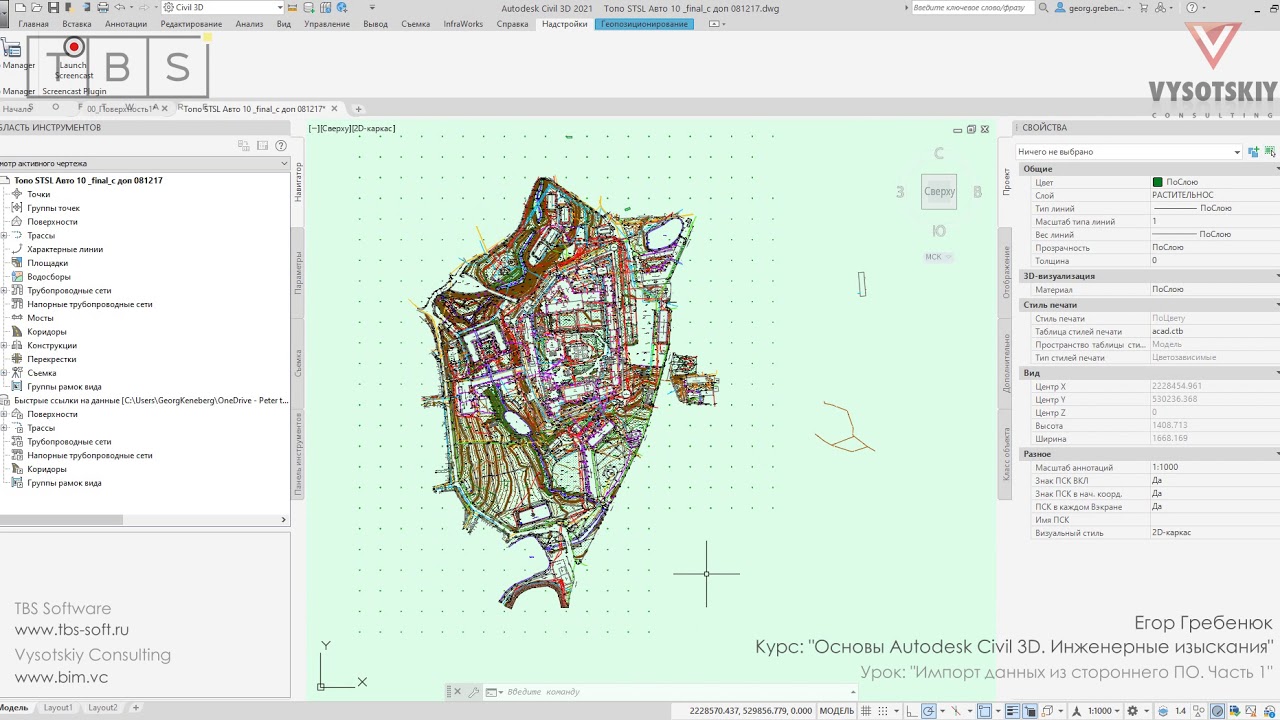Open the annotation scale 1:1000 dropdown

click(1104, 711)
